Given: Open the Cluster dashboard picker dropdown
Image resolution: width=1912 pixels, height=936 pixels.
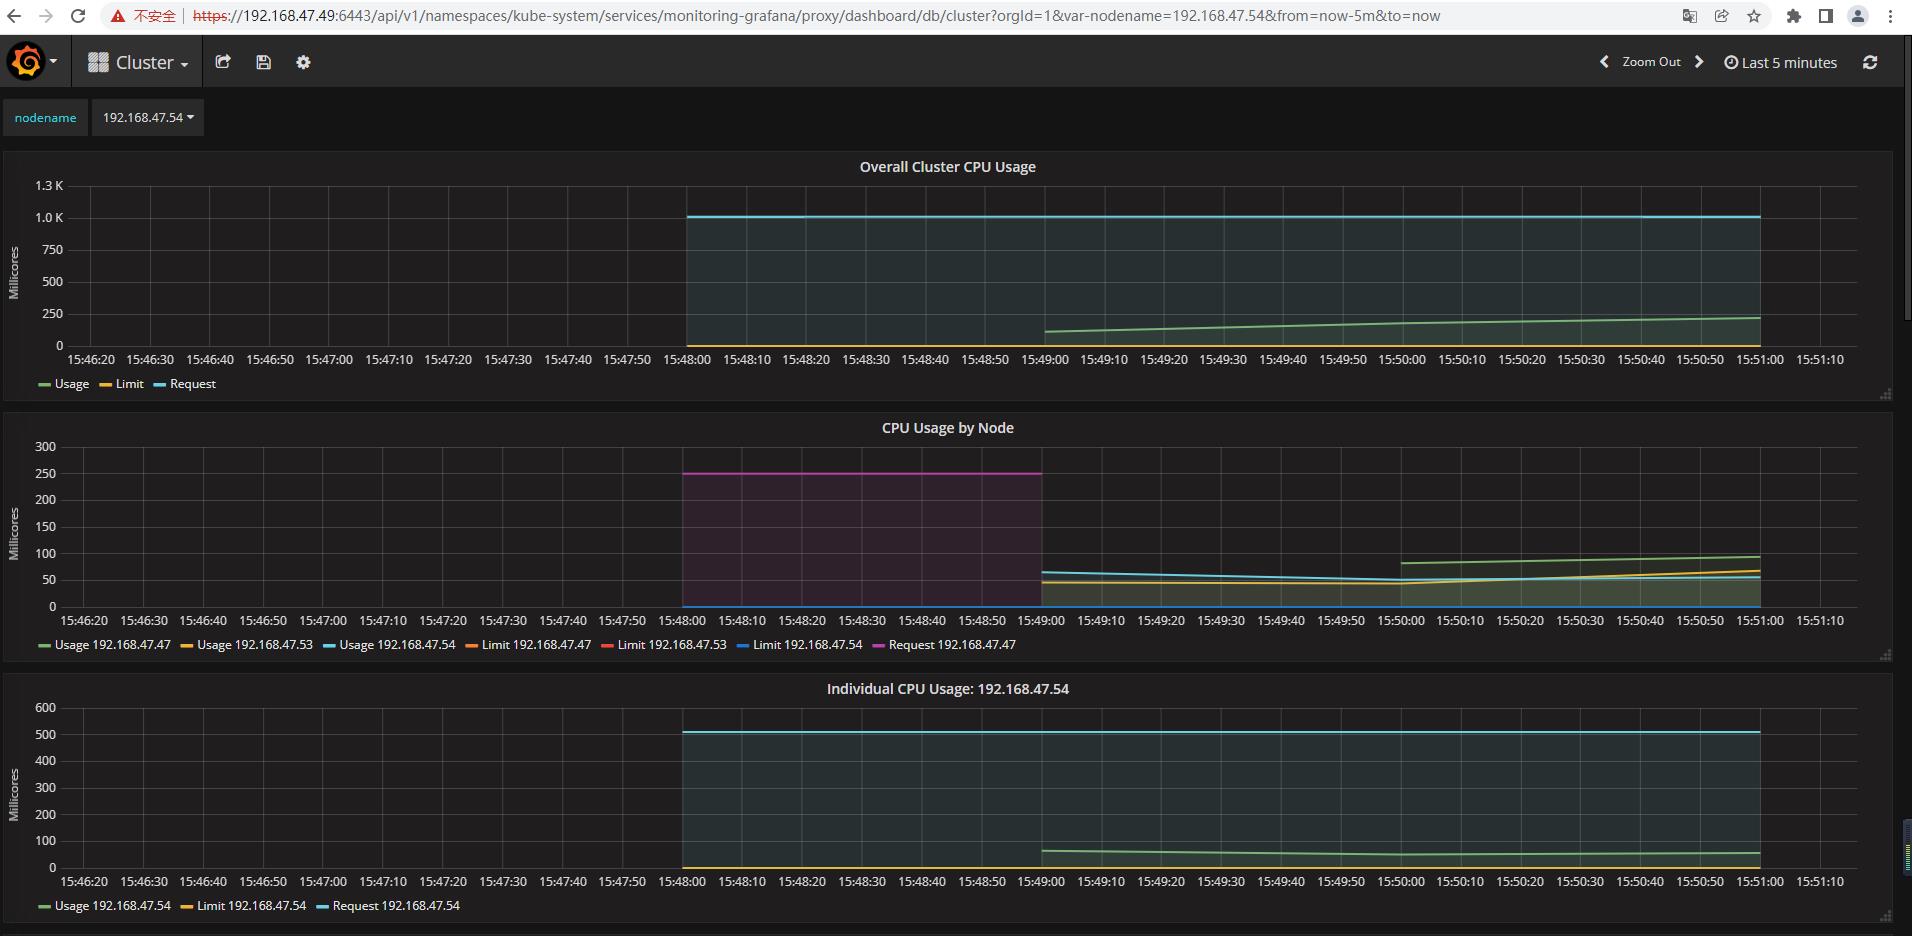Looking at the screenshot, I should [x=138, y=62].
